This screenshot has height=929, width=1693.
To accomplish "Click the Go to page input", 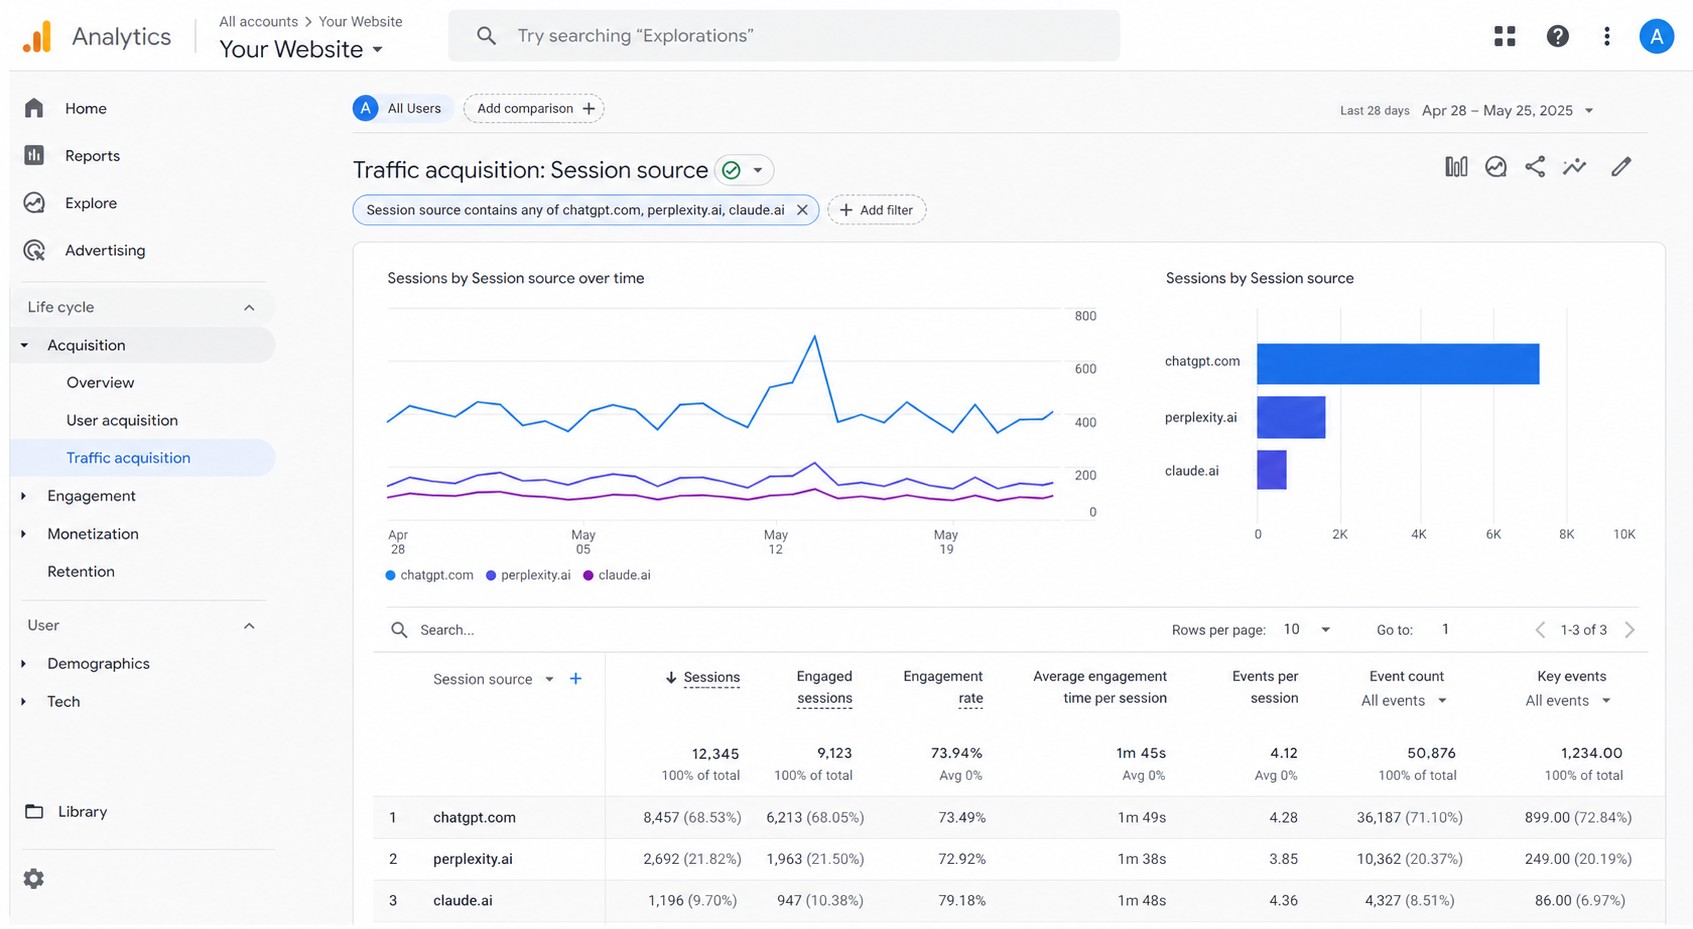I will pyautogui.click(x=1446, y=630).
